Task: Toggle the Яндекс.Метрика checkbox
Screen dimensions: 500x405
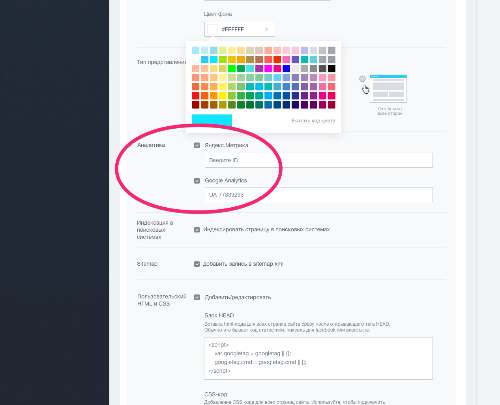Action: [197, 145]
